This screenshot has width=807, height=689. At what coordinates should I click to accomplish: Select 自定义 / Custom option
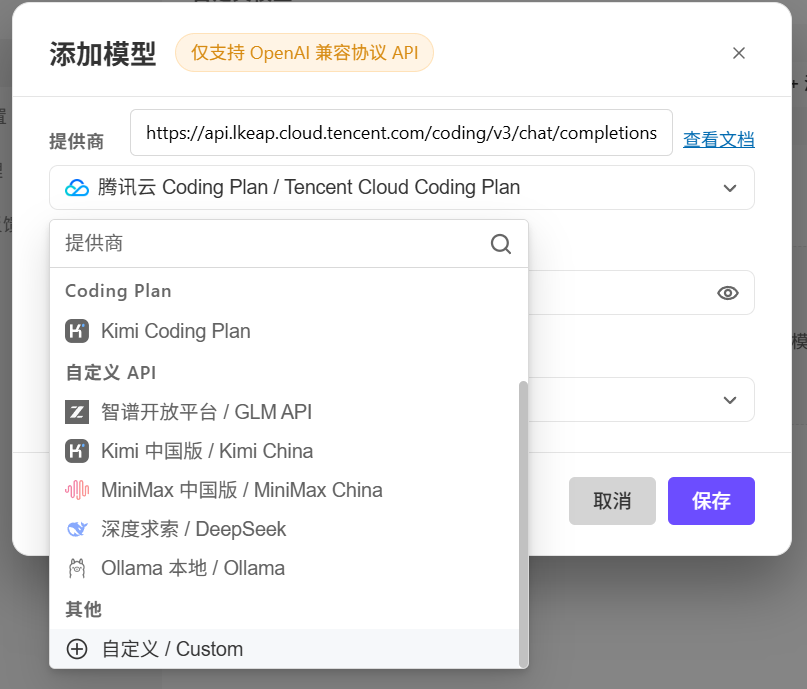click(284, 649)
